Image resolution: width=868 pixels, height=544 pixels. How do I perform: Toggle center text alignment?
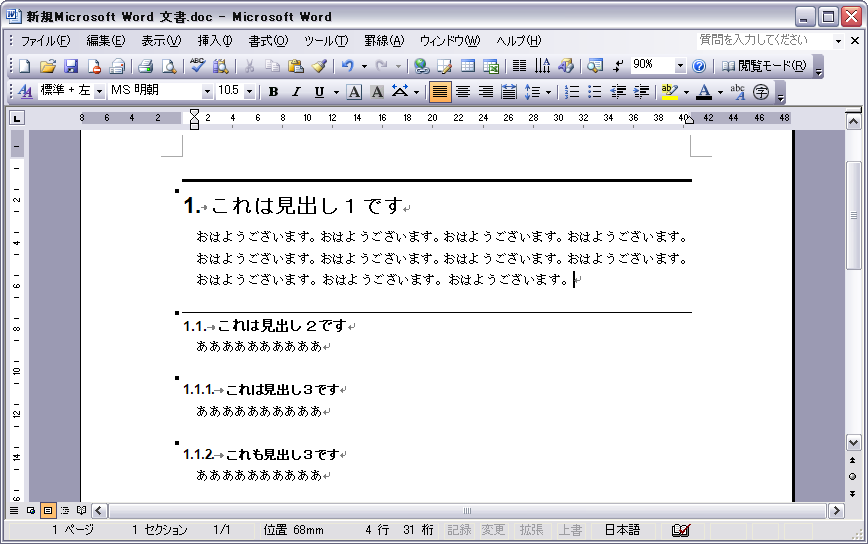coord(463,92)
